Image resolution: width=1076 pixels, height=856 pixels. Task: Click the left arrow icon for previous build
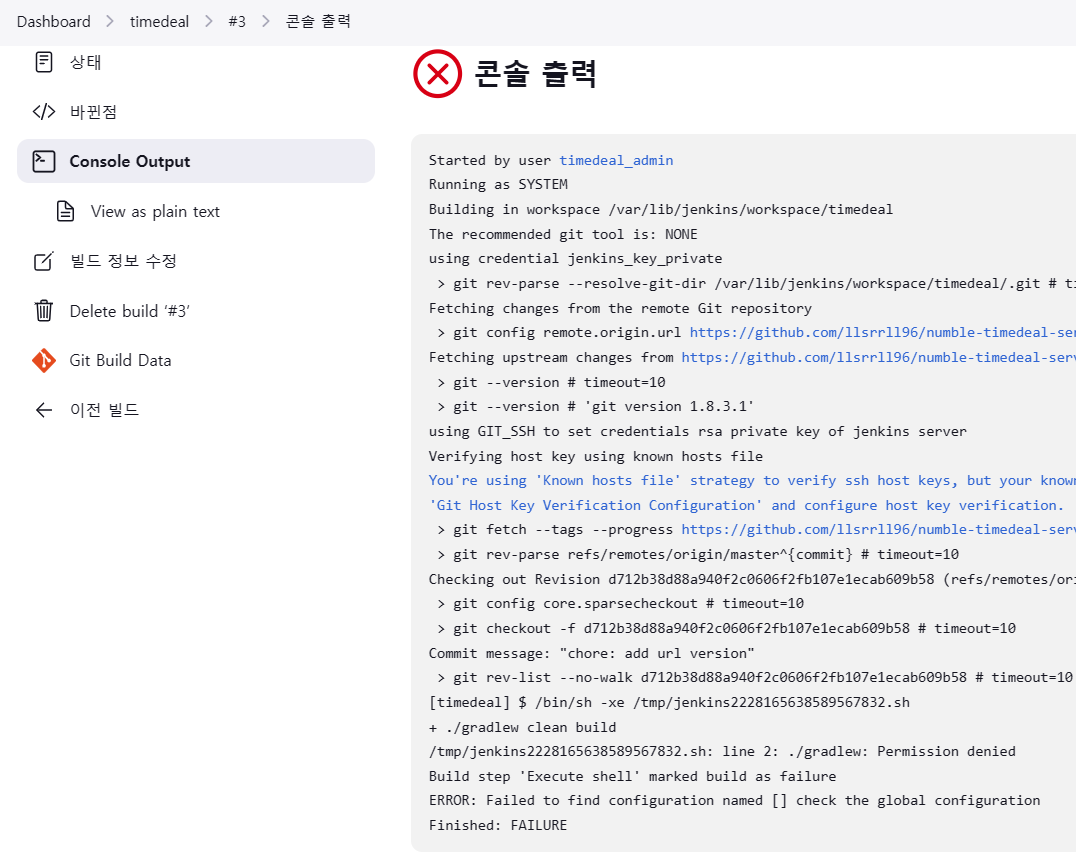tap(44, 410)
